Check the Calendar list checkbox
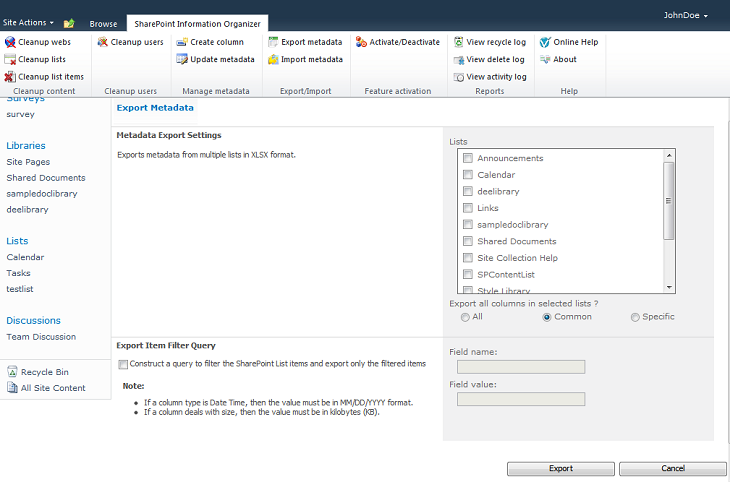 tap(468, 175)
